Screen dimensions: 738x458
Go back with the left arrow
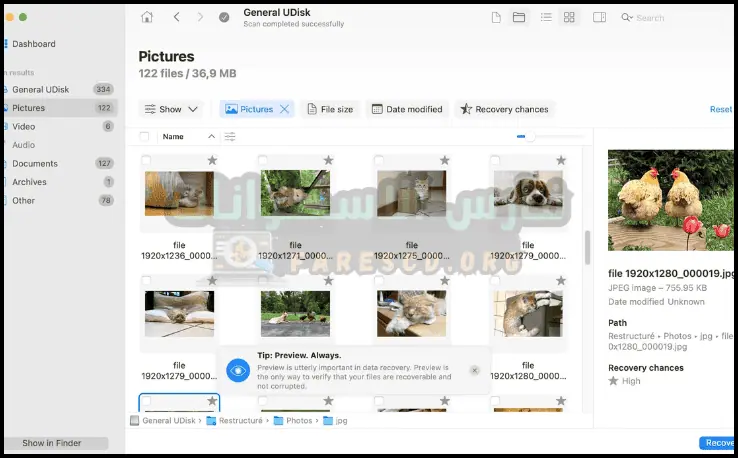point(177,17)
